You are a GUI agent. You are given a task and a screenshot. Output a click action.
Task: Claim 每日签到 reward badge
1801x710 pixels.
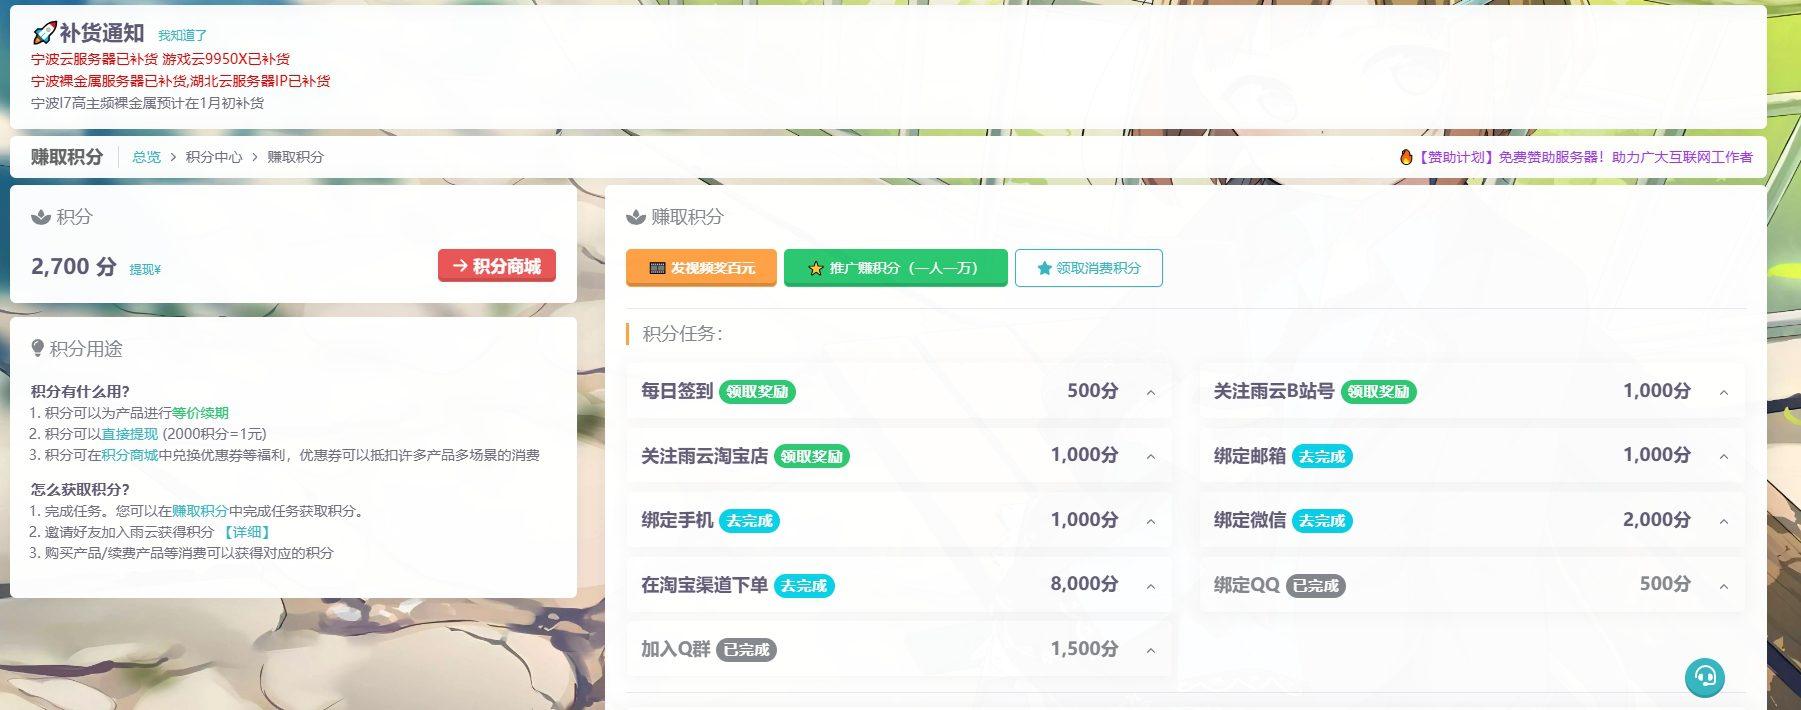(x=757, y=392)
